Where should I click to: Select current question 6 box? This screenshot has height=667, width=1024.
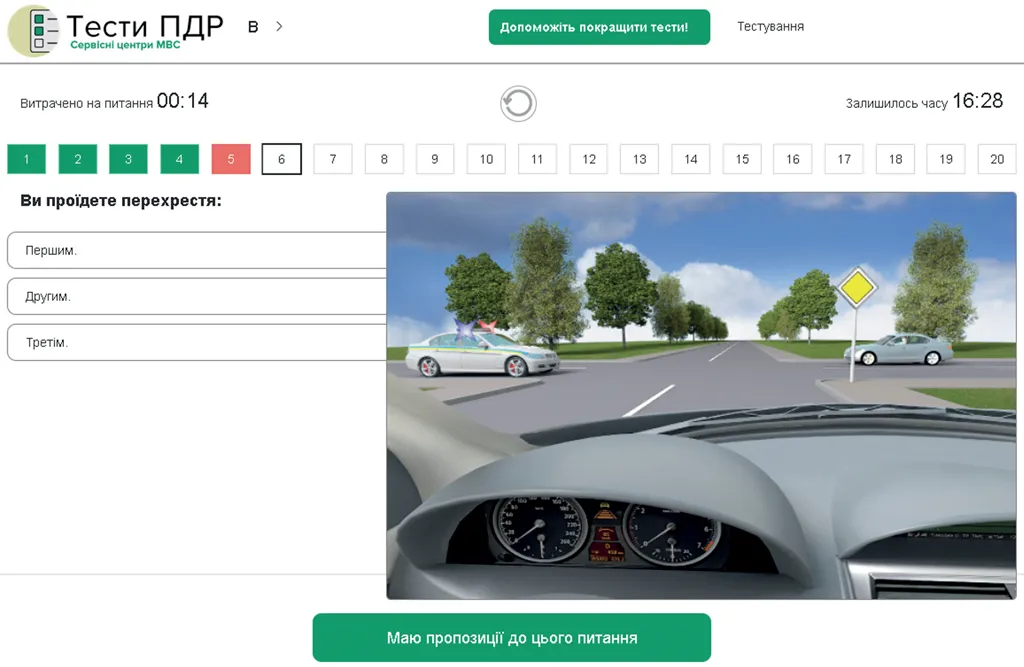click(x=282, y=159)
